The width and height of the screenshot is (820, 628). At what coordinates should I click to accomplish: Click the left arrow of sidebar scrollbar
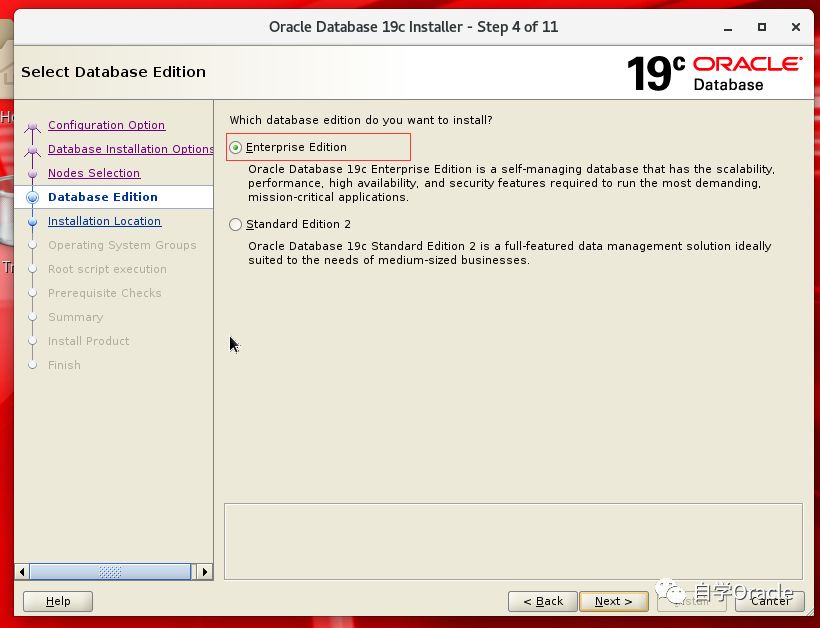tap(22, 572)
